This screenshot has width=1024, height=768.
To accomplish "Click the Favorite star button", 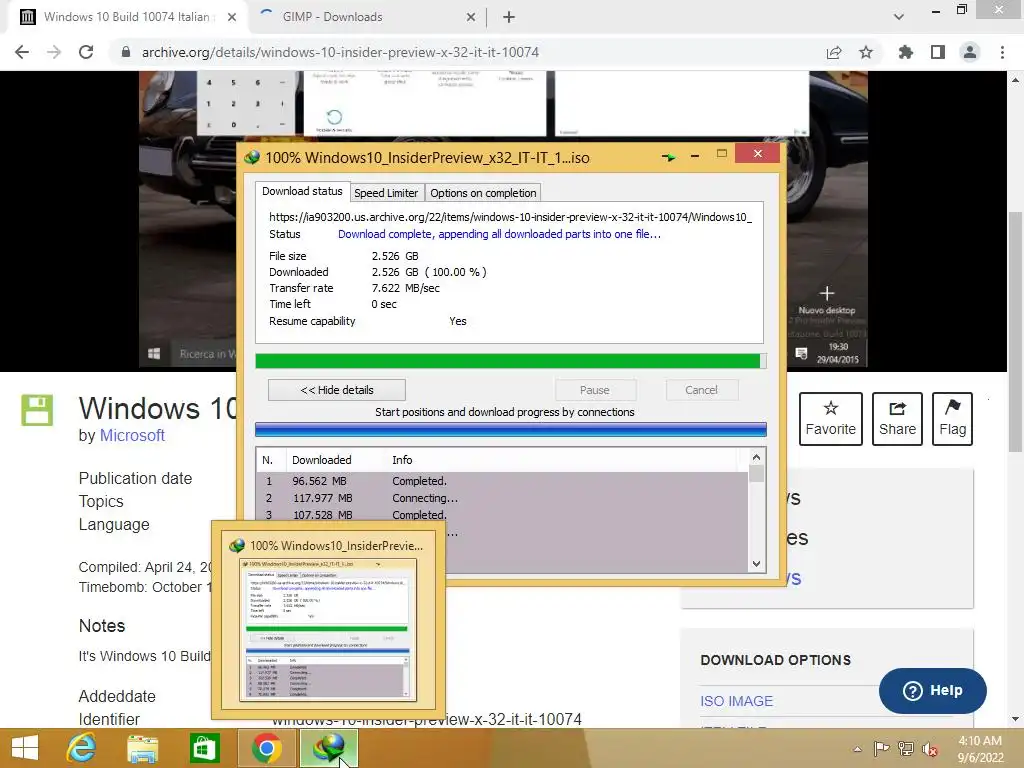I will (831, 419).
